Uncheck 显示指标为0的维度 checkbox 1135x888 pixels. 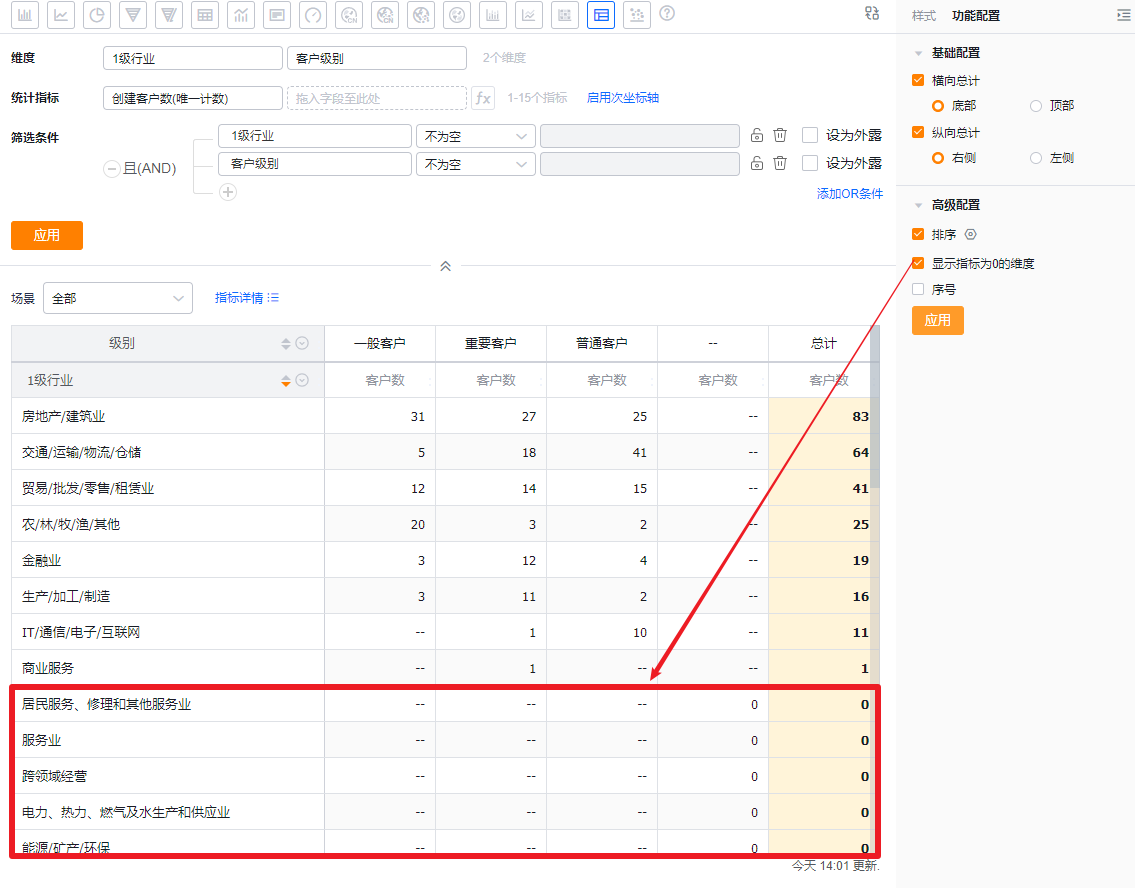pos(918,263)
